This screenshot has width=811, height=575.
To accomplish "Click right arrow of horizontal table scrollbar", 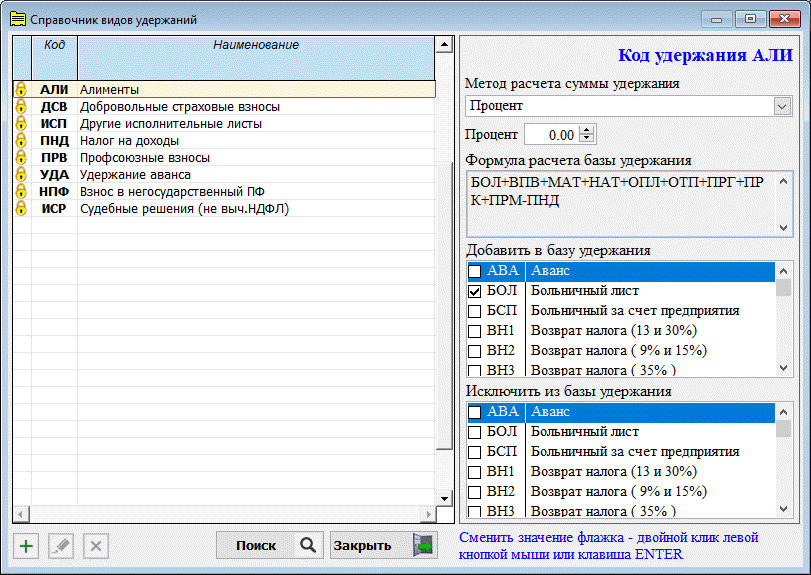I will (x=428, y=515).
